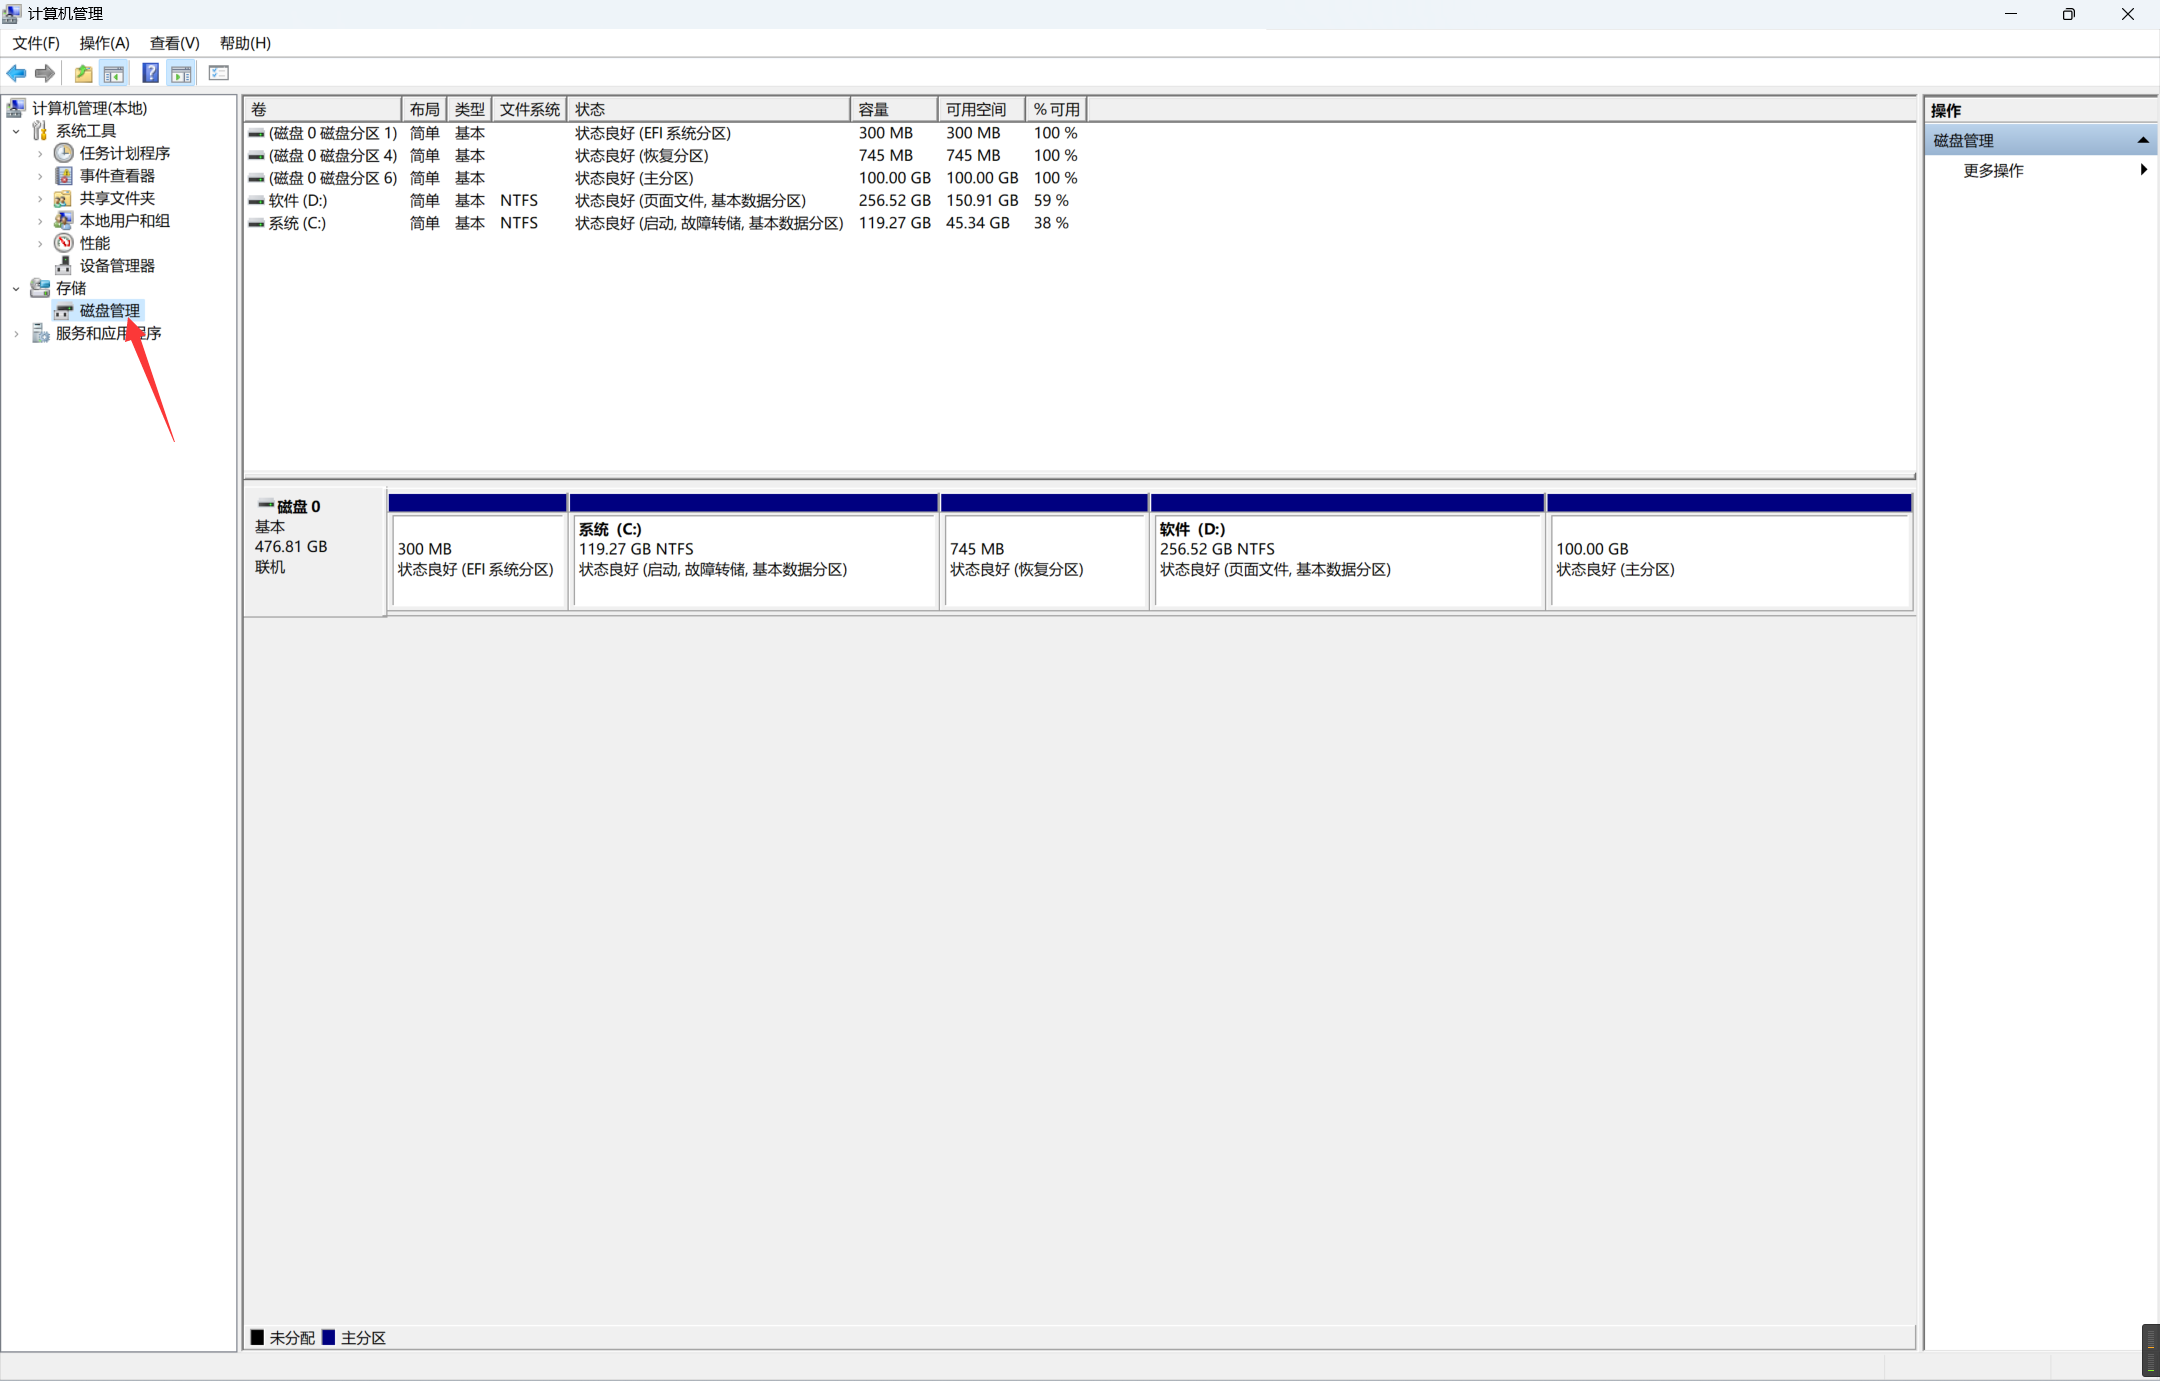
Task: Open Device Manager from the tree
Action: point(116,266)
